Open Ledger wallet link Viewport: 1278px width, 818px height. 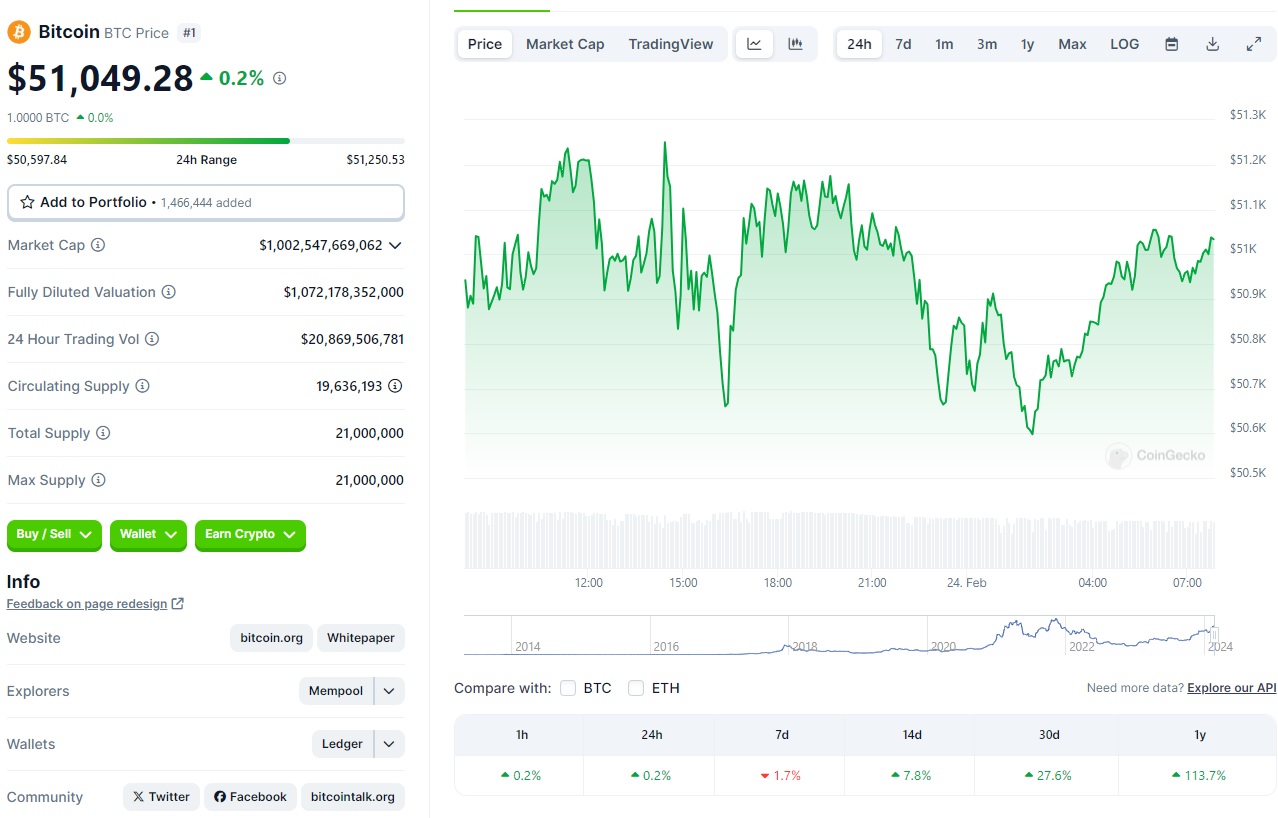(342, 744)
